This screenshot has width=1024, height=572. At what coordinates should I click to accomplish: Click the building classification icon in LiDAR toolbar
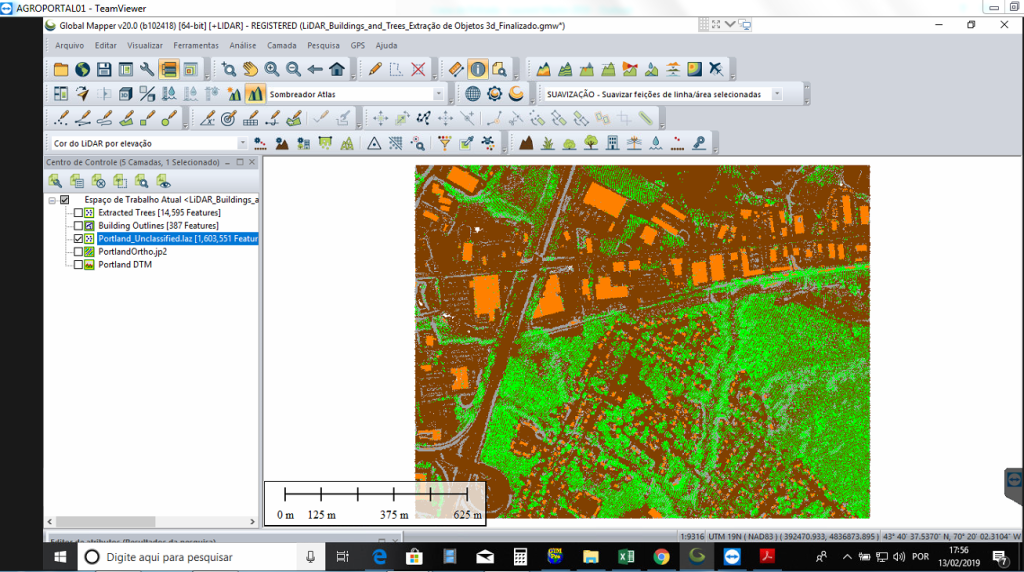[612, 143]
